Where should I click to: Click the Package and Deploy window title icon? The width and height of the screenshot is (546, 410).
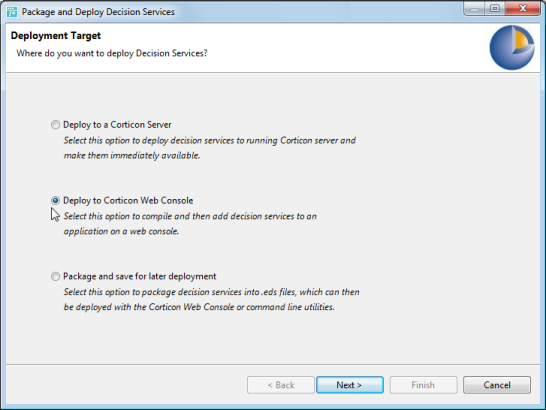point(11,11)
